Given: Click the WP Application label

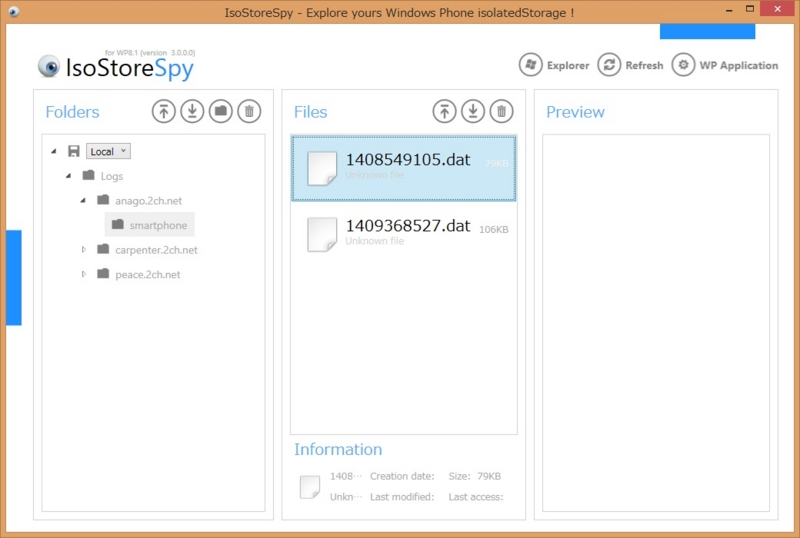Looking at the screenshot, I should pos(739,65).
